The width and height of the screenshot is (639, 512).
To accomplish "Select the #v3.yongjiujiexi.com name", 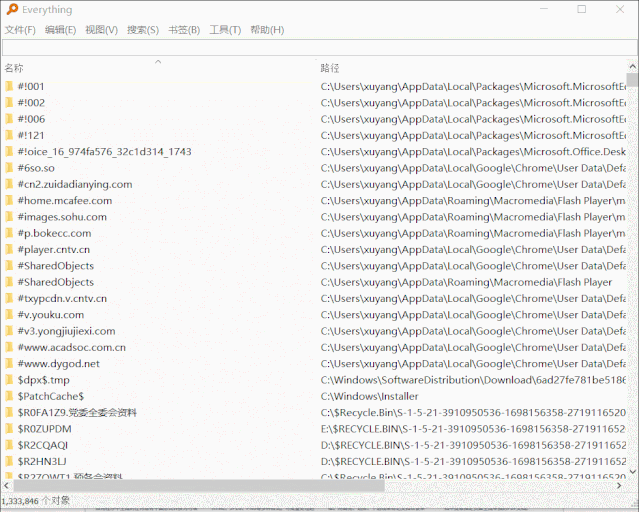I will [66, 331].
